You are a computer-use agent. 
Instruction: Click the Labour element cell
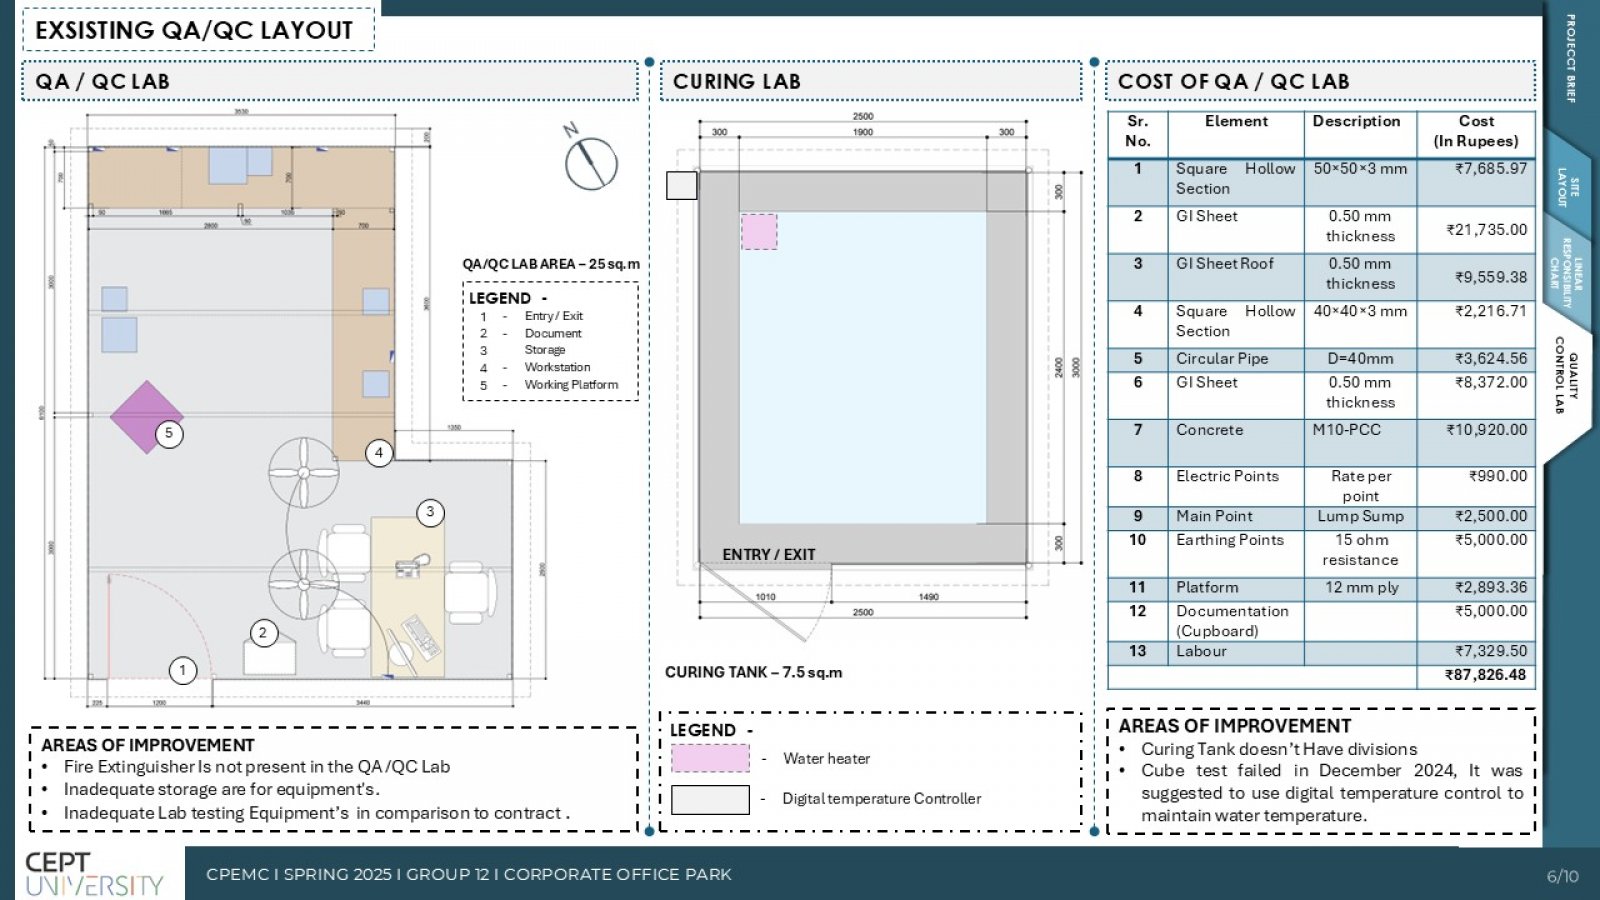(x=1236, y=652)
